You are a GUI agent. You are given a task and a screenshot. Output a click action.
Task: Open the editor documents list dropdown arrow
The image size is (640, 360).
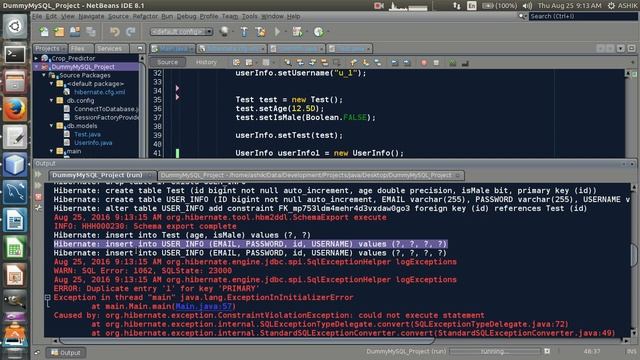point(620,48)
